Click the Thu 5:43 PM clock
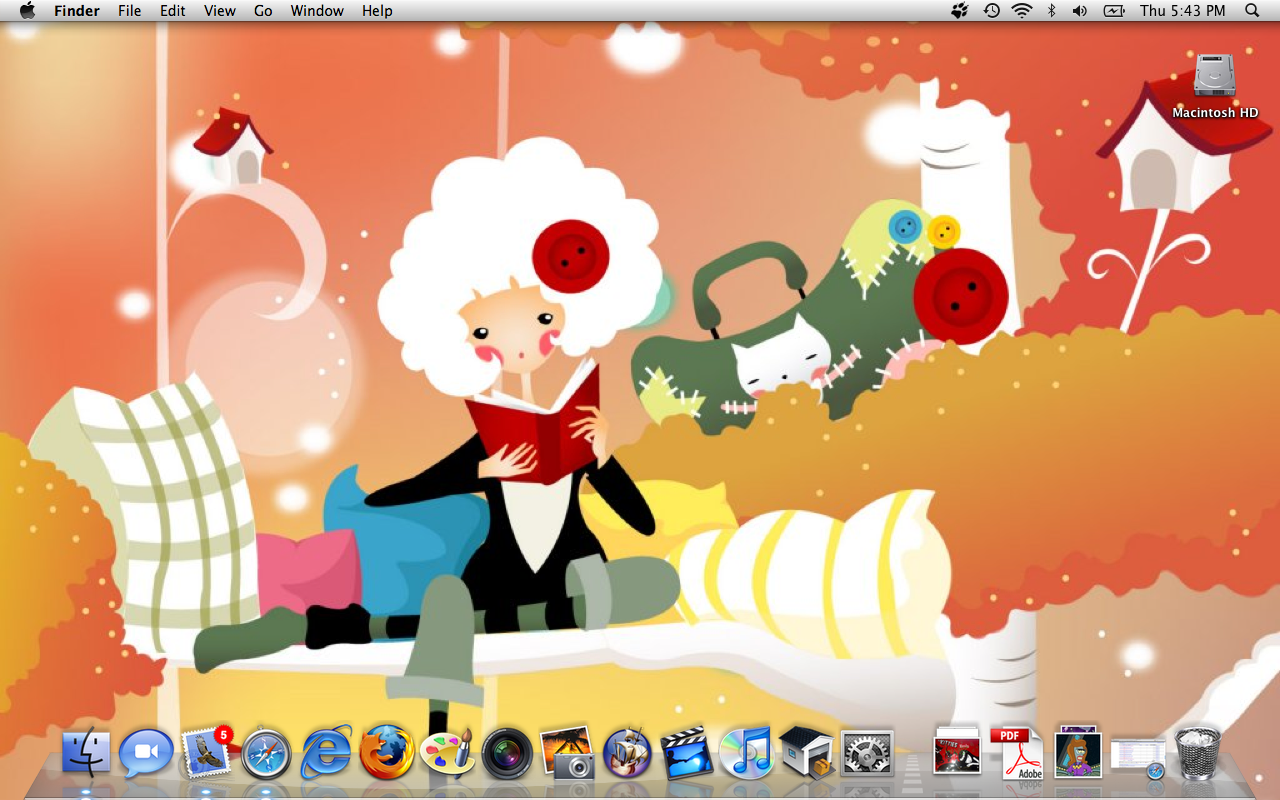The width and height of the screenshot is (1280, 800). pyautogui.click(x=1182, y=11)
